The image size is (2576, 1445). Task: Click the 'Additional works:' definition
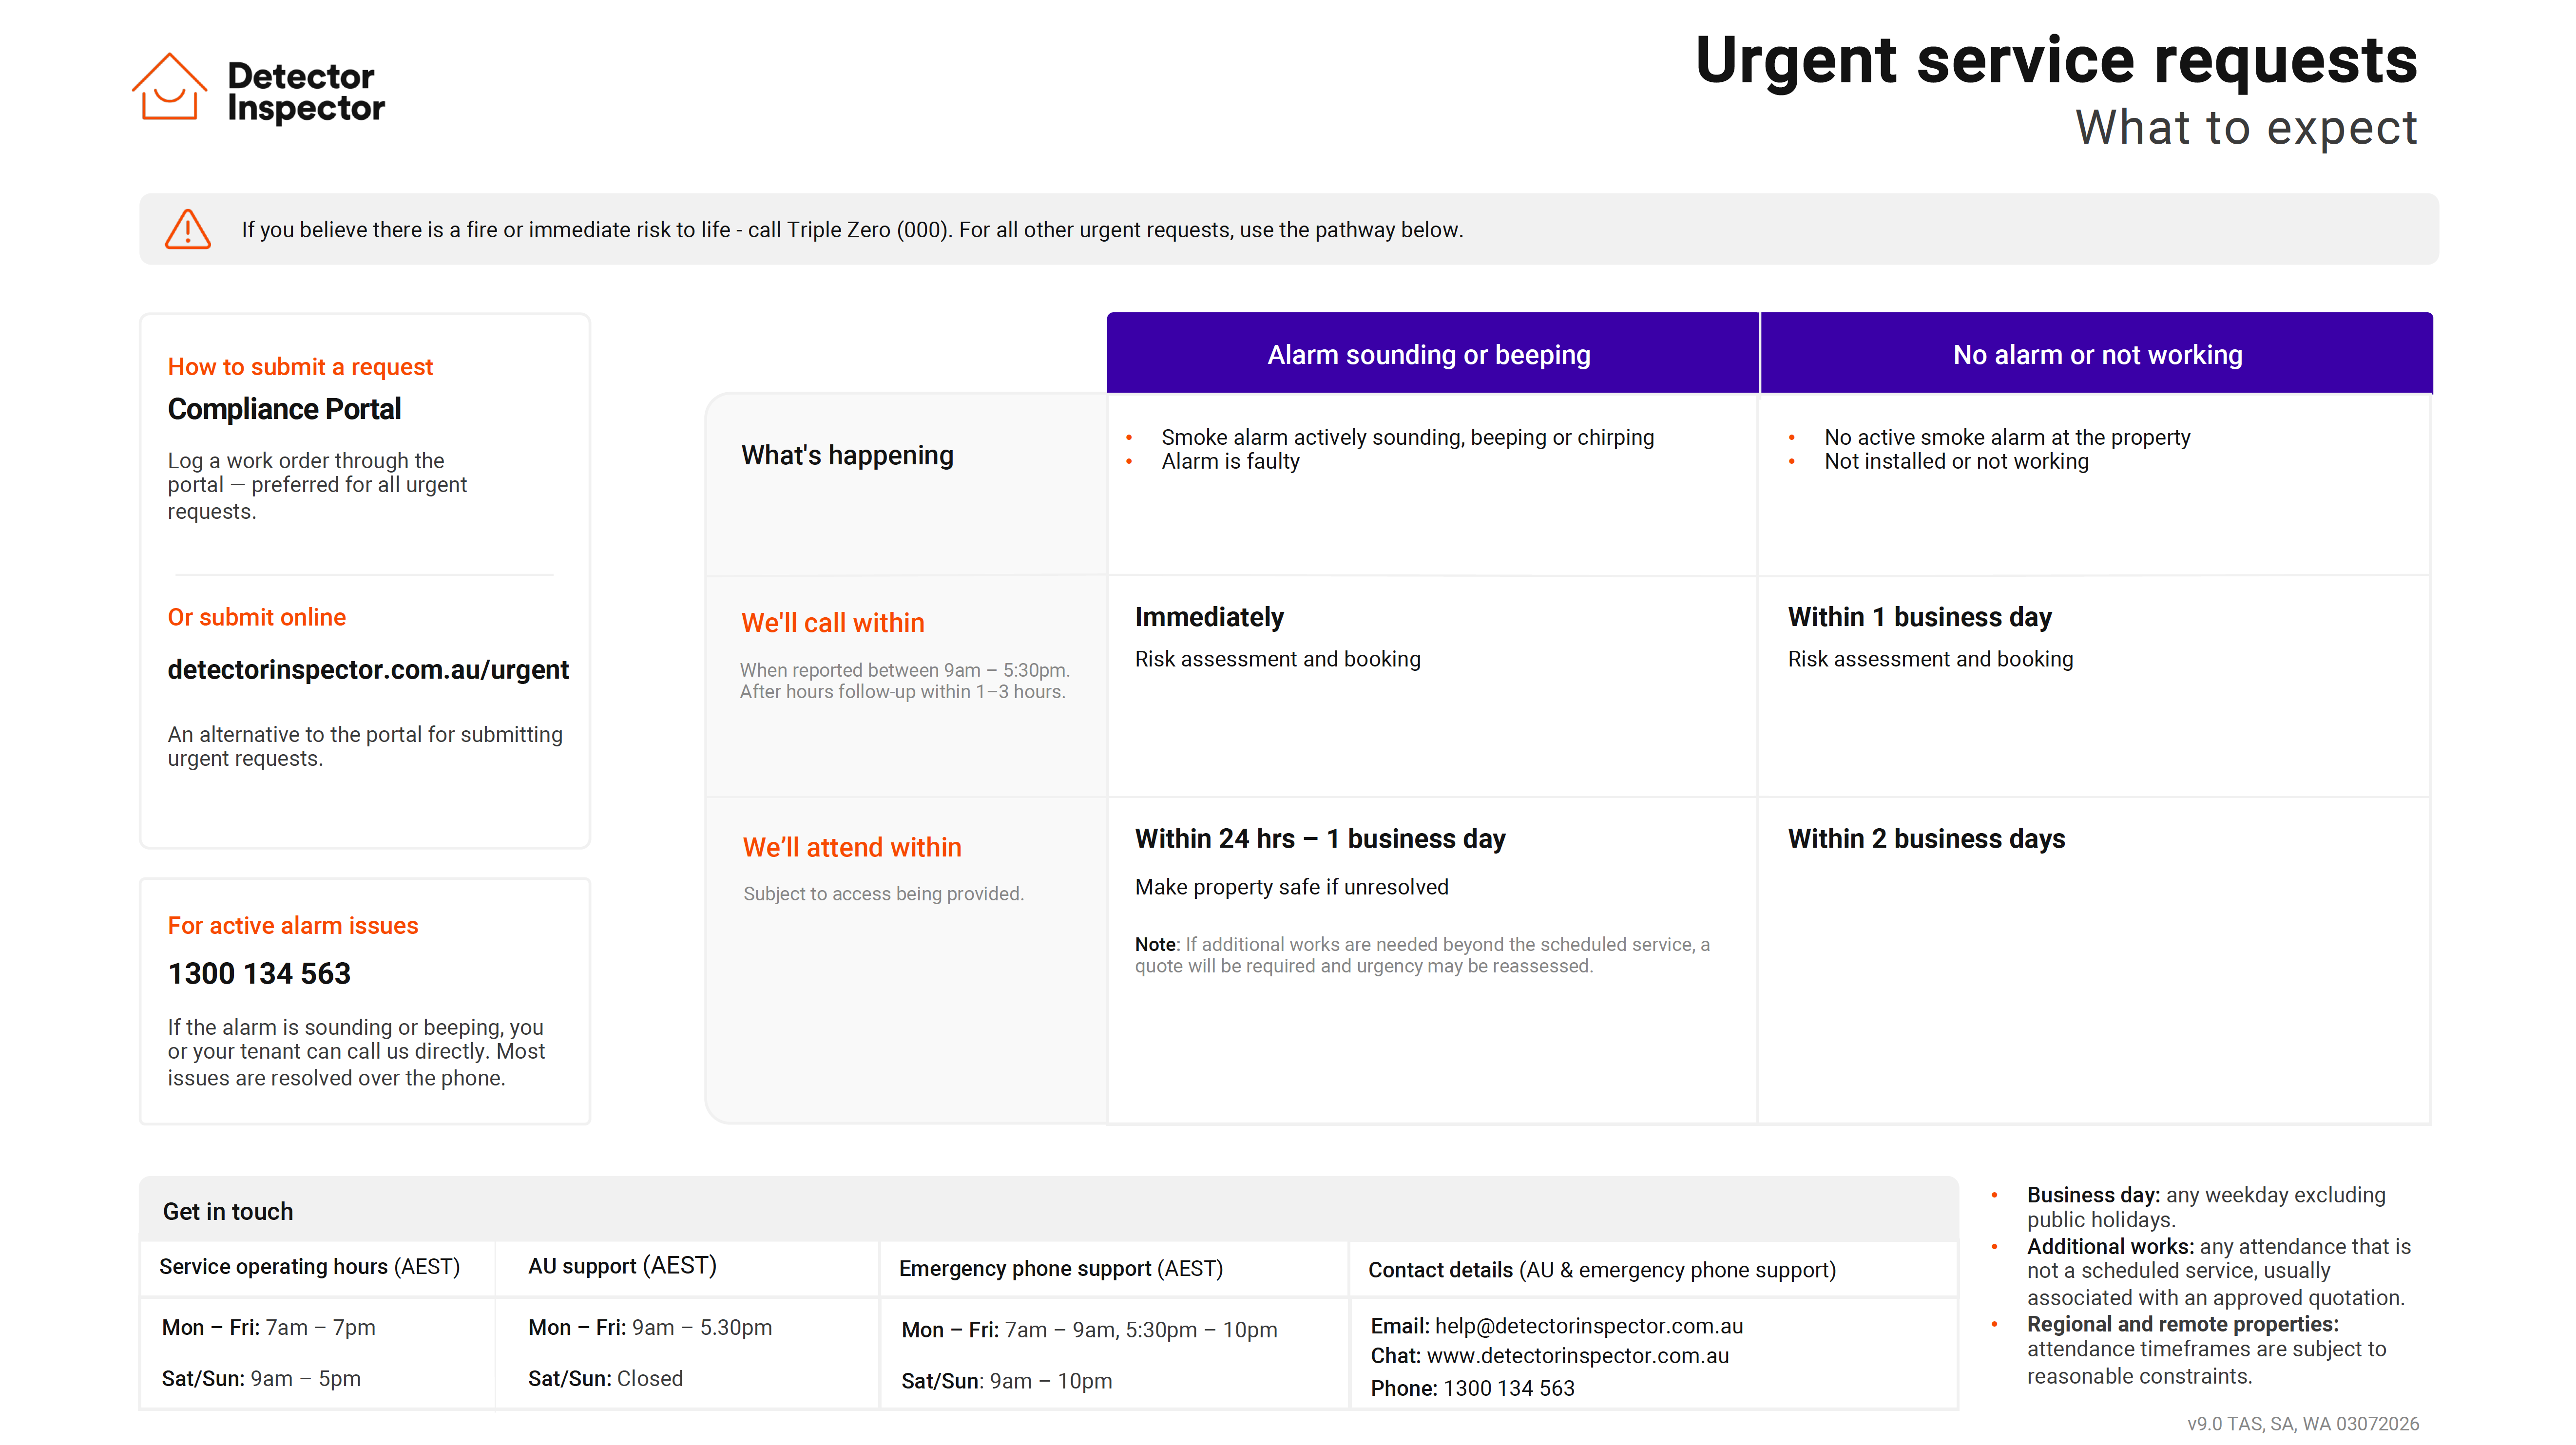click(x=2219, y=1272)
